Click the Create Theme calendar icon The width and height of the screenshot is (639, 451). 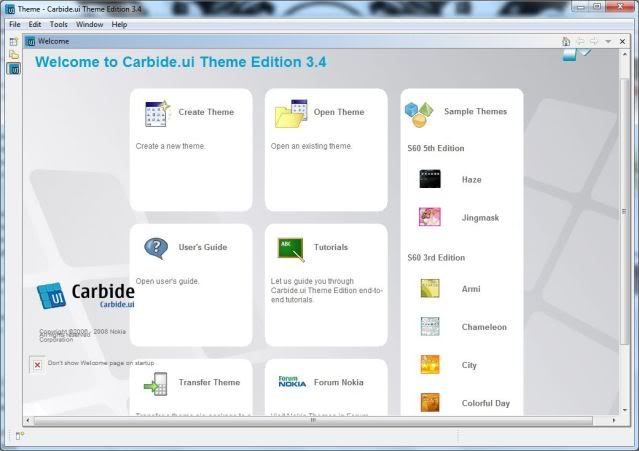157,113
